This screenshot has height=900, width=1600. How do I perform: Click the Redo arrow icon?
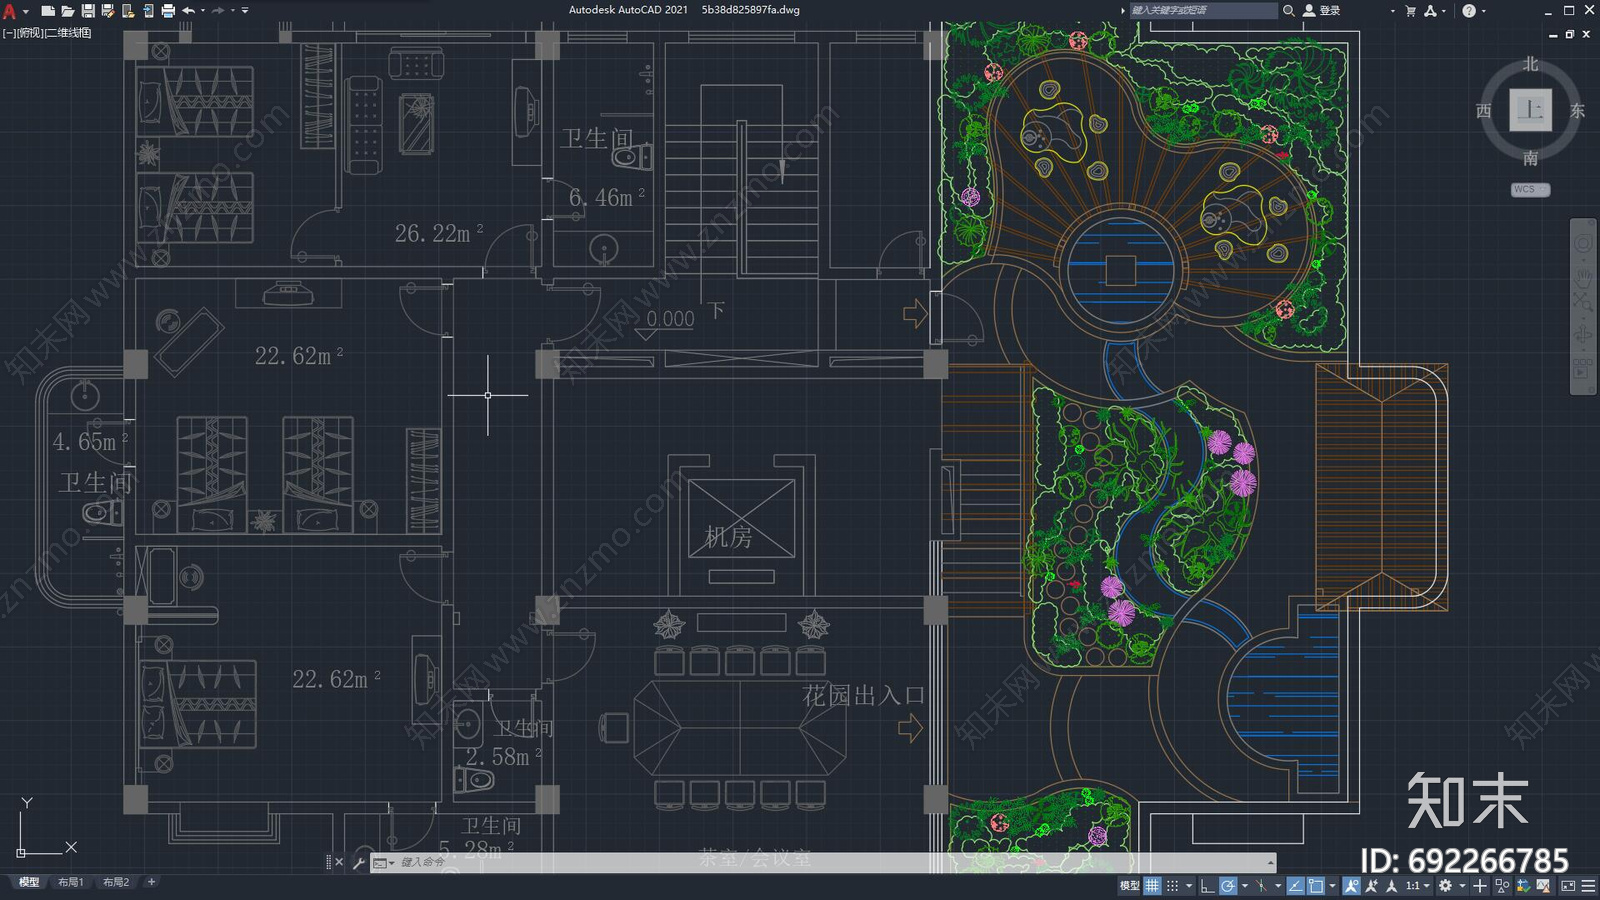(218, 10)
